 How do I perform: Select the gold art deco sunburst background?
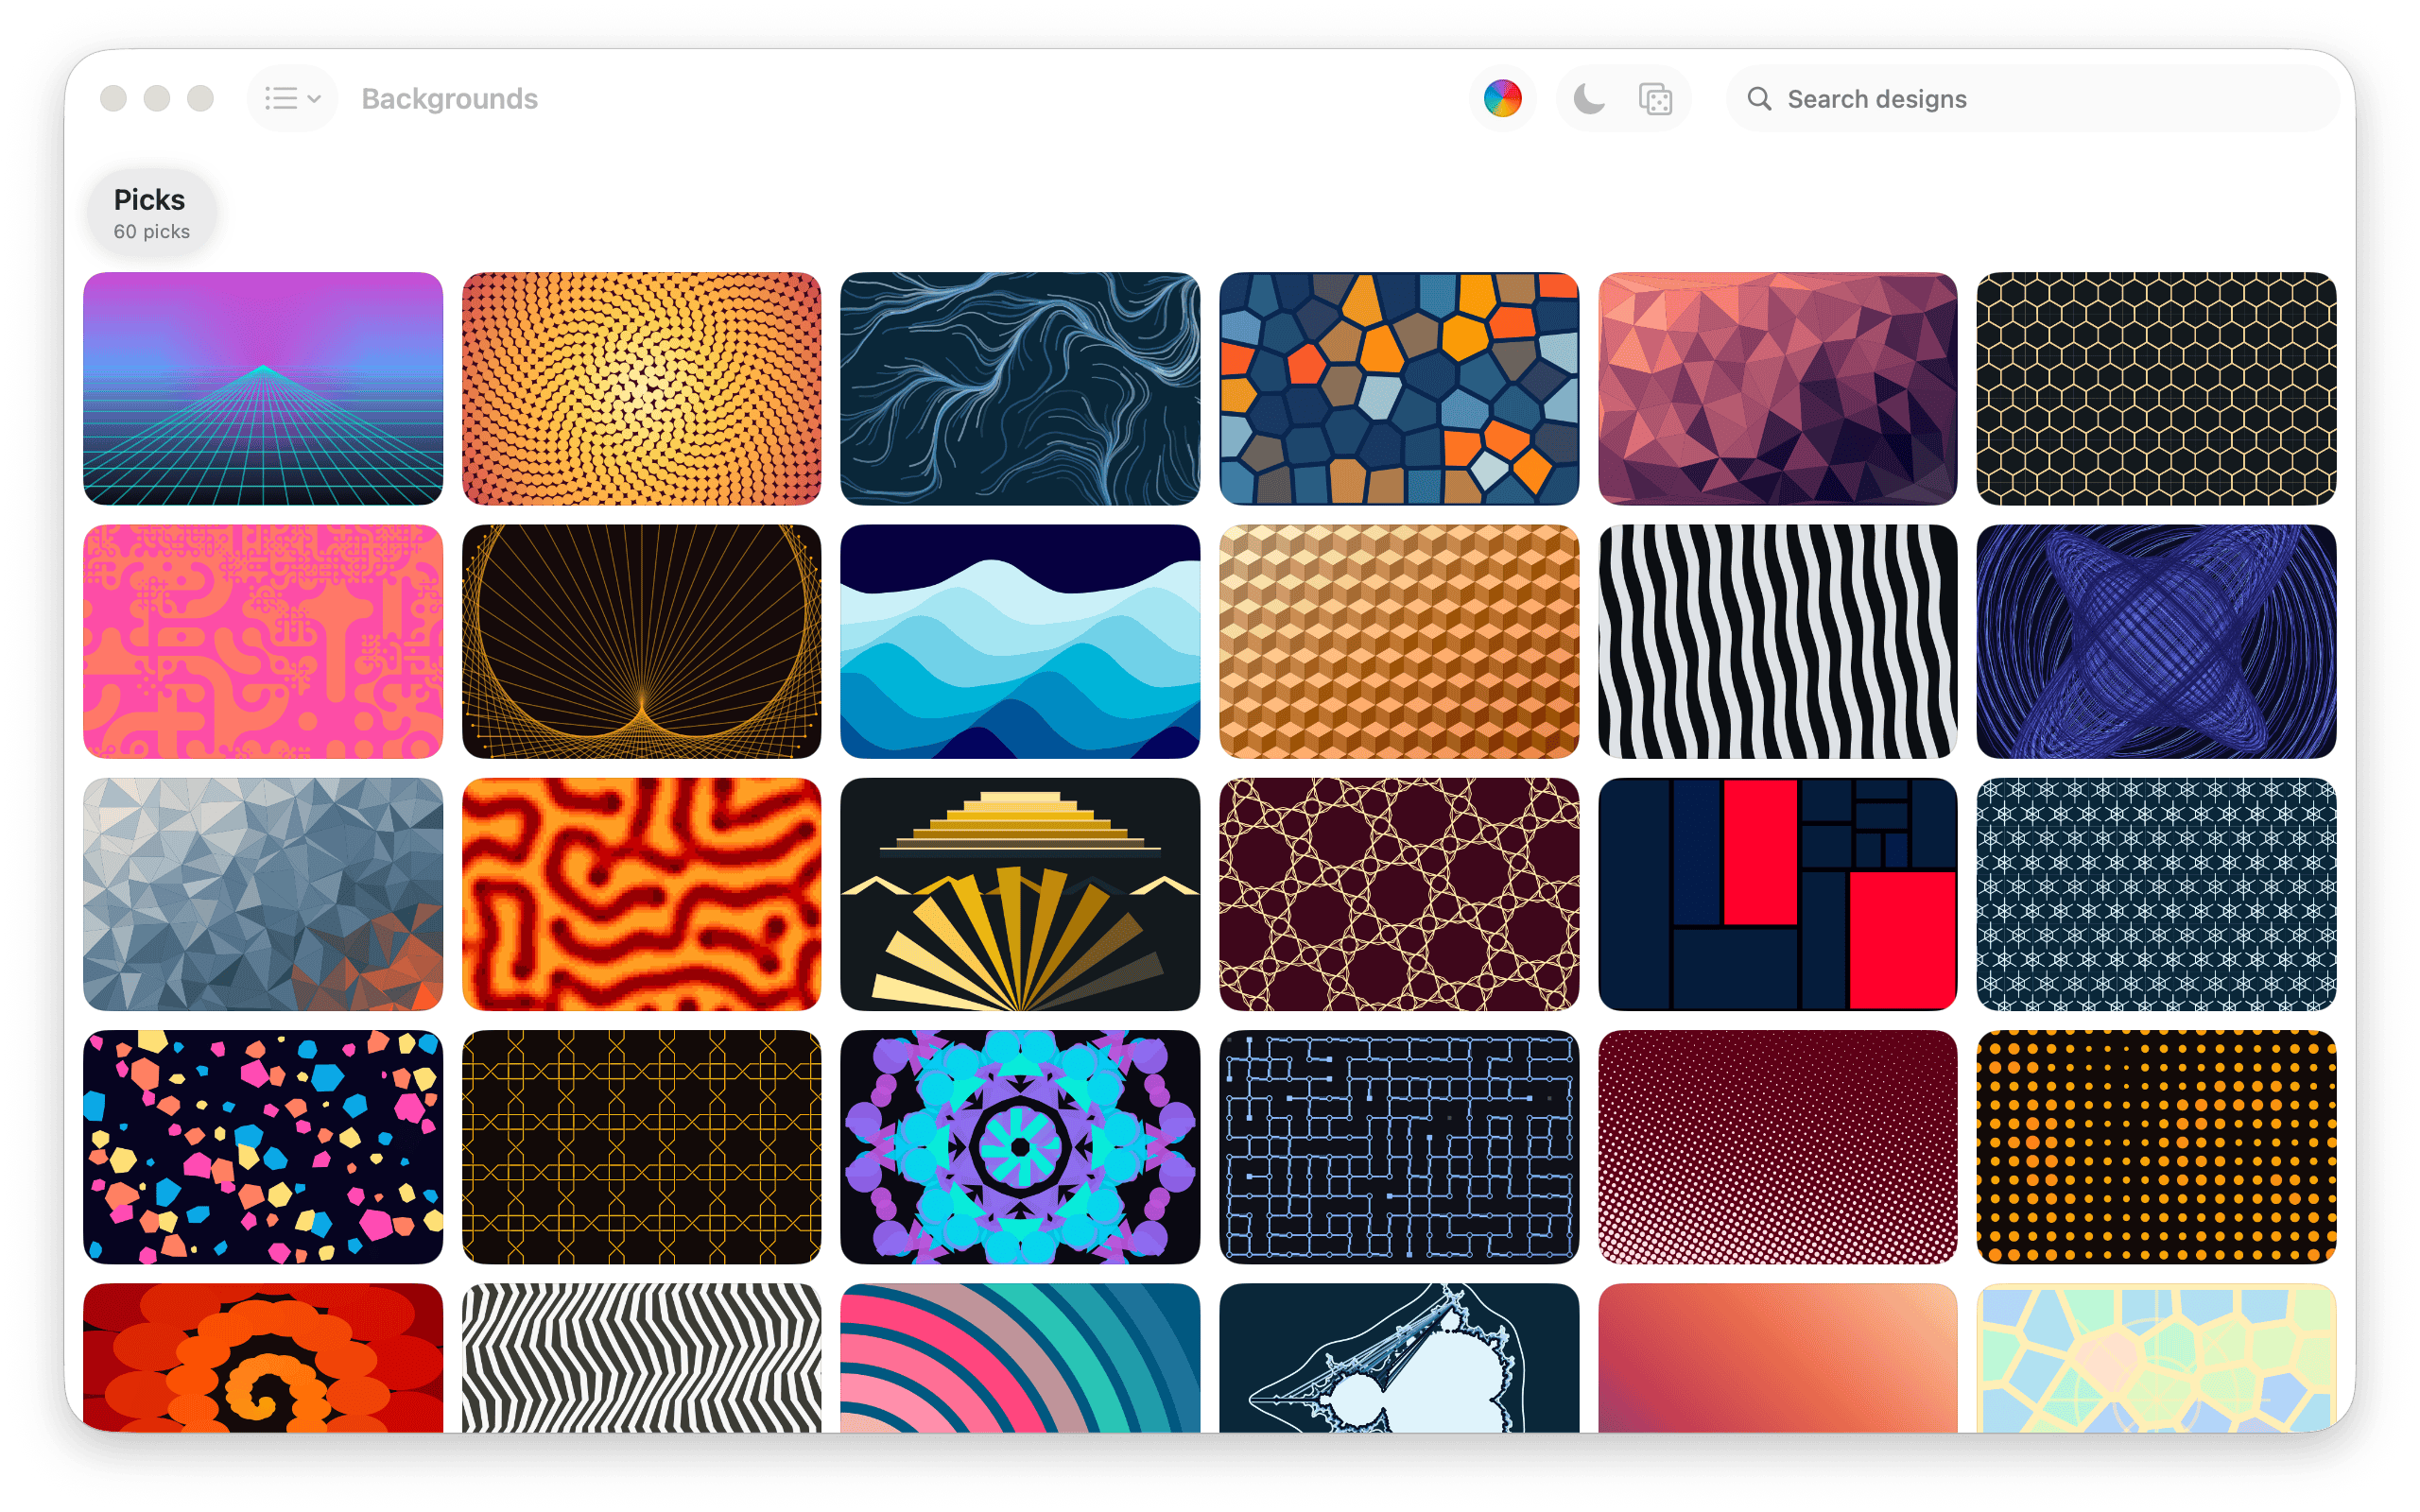pos(1020,894)
